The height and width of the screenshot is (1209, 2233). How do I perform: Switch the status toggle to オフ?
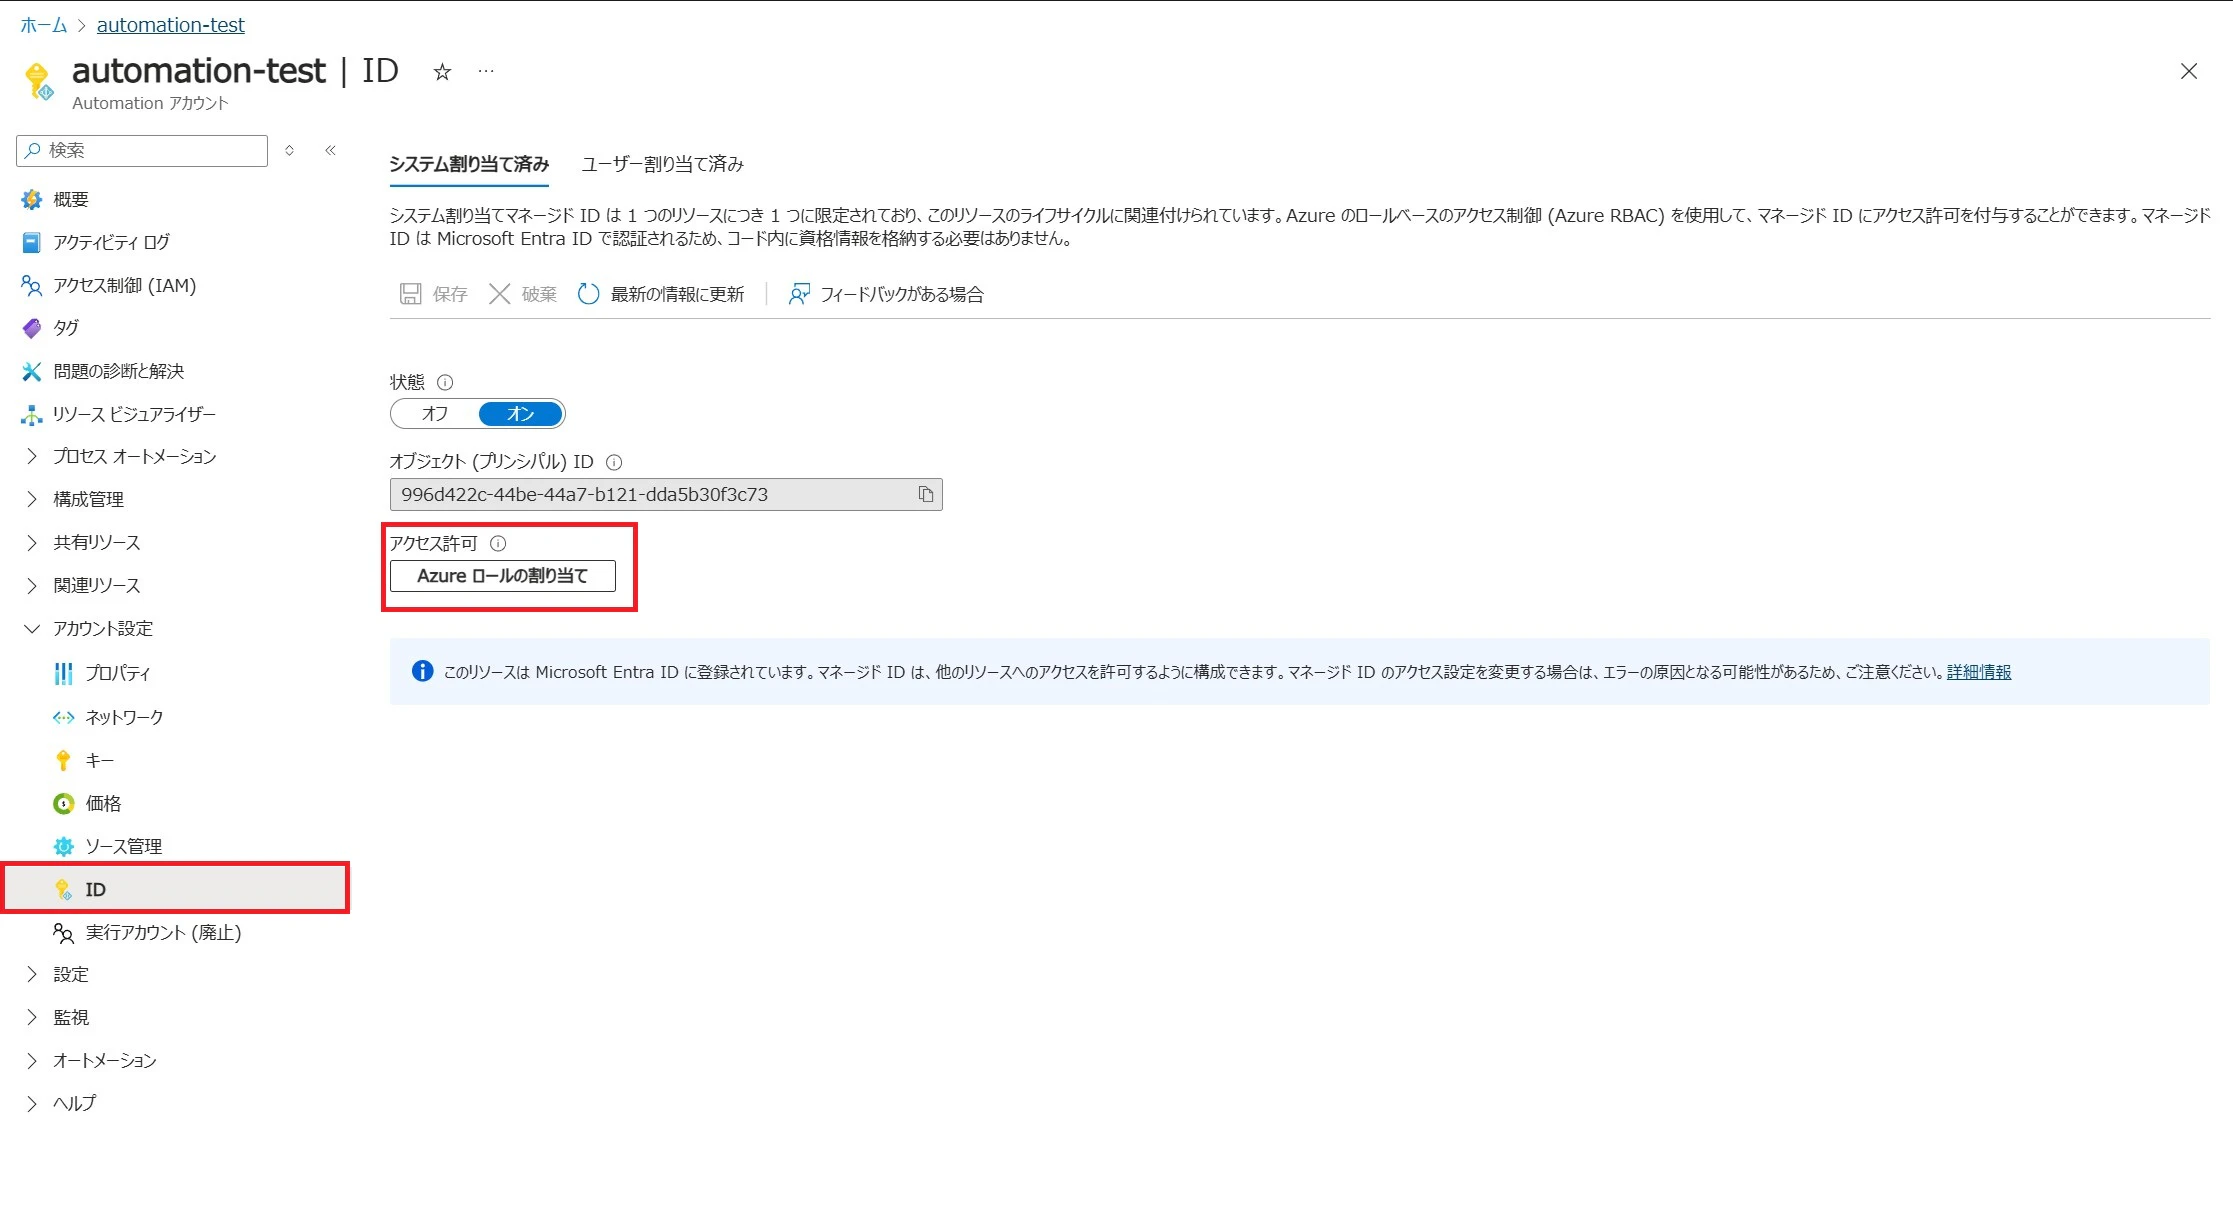pyautogui.click(x=435, y=413)
